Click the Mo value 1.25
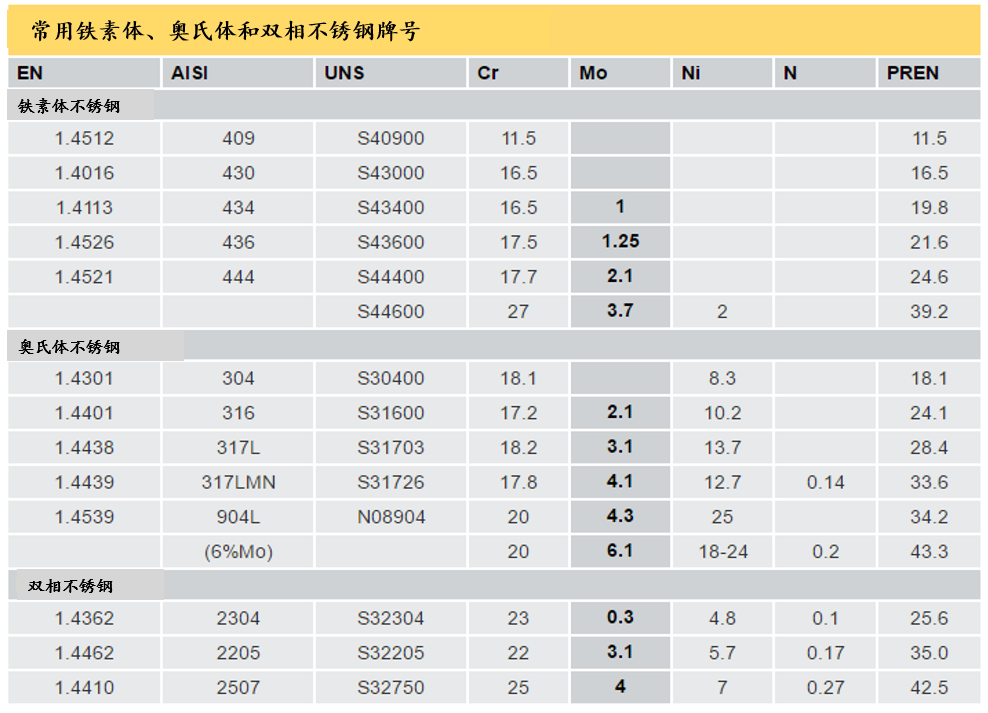Screen dimensions: 988x713 click(620, 241)
